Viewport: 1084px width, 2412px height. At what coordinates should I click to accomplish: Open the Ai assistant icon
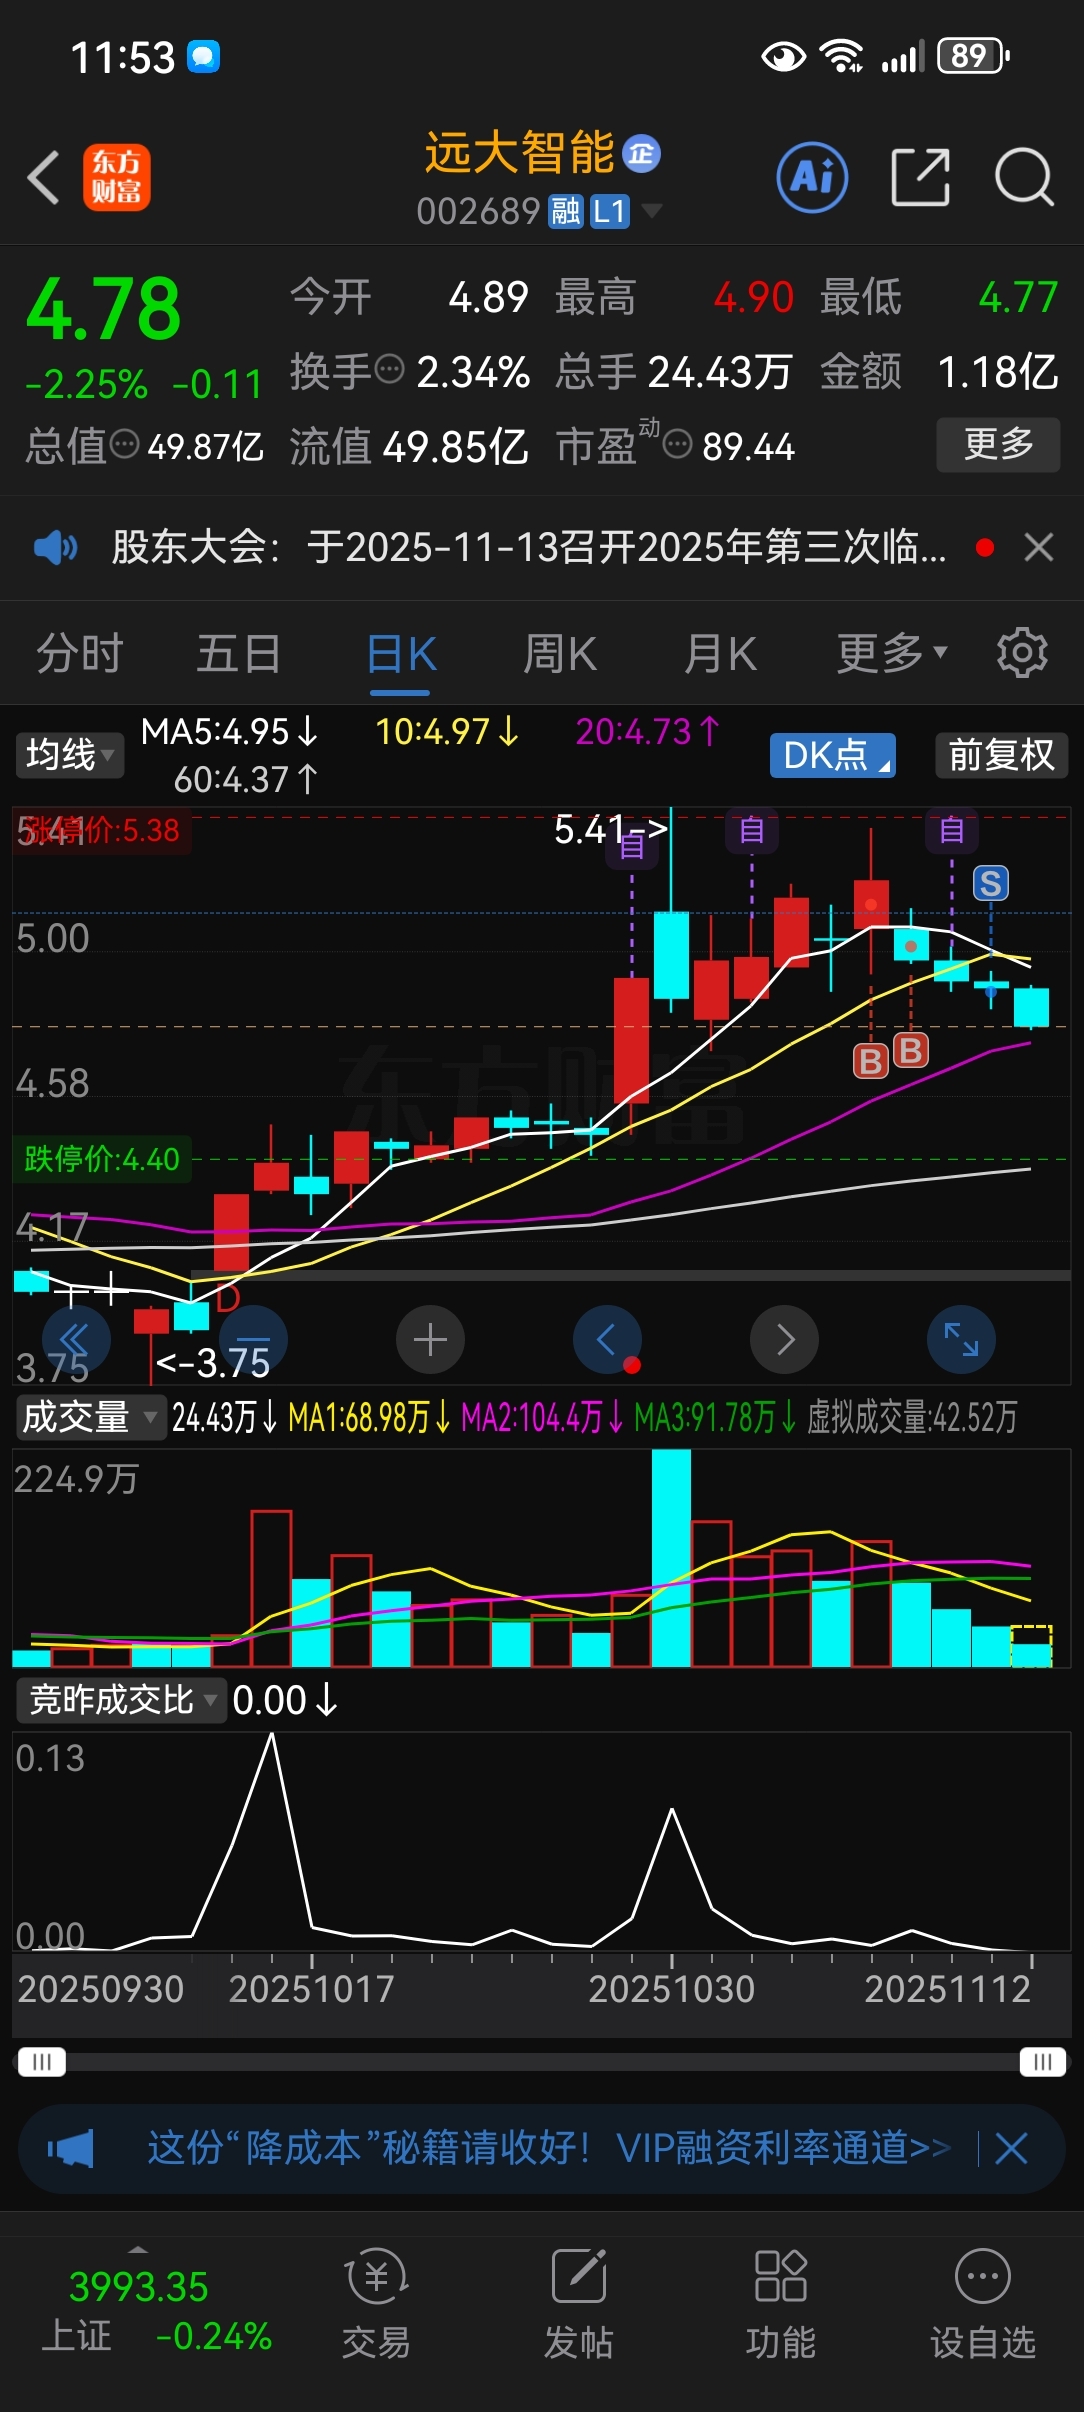[813, 178]
